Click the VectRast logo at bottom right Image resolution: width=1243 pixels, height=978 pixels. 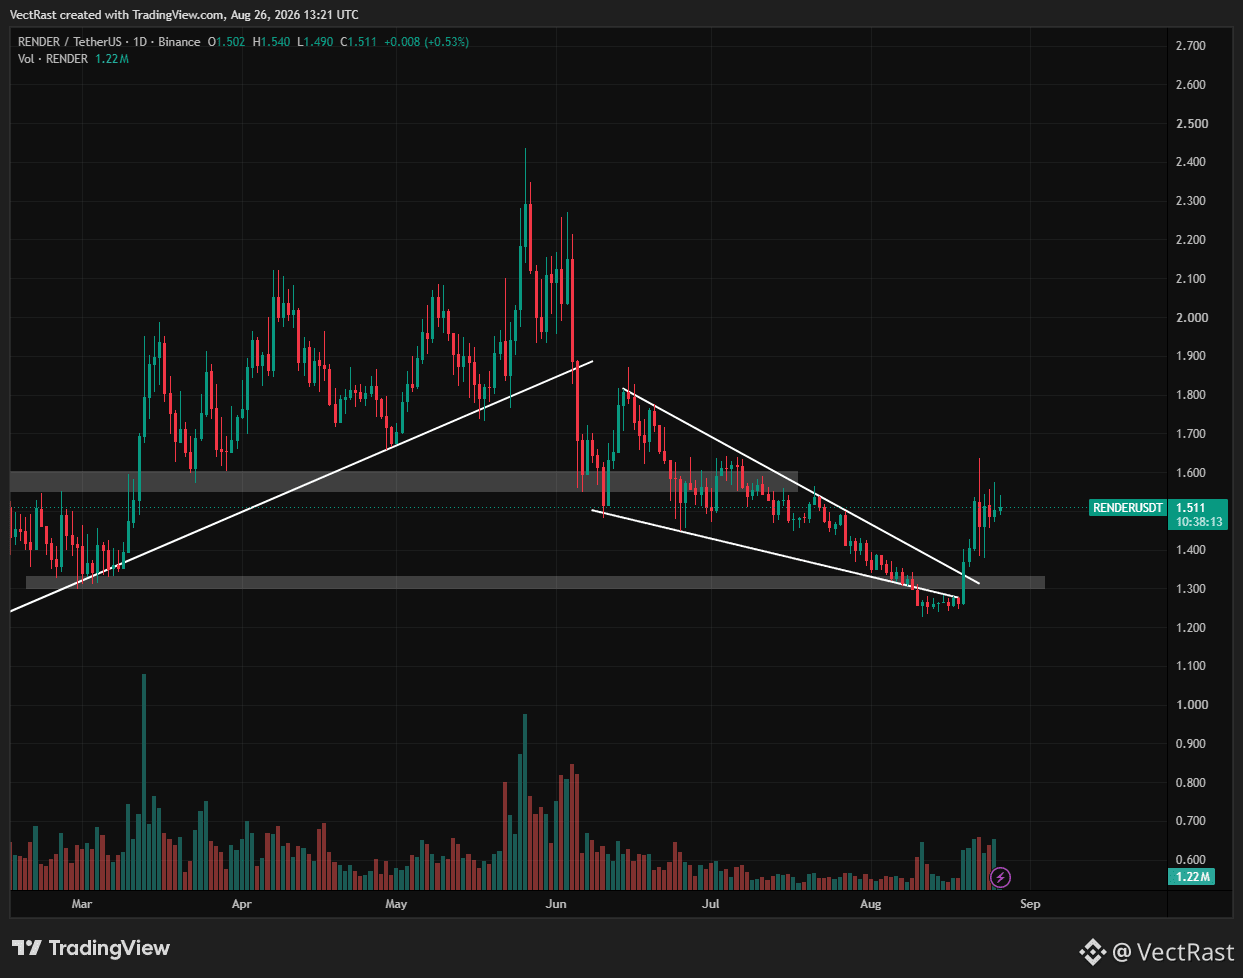(1155, 951)
